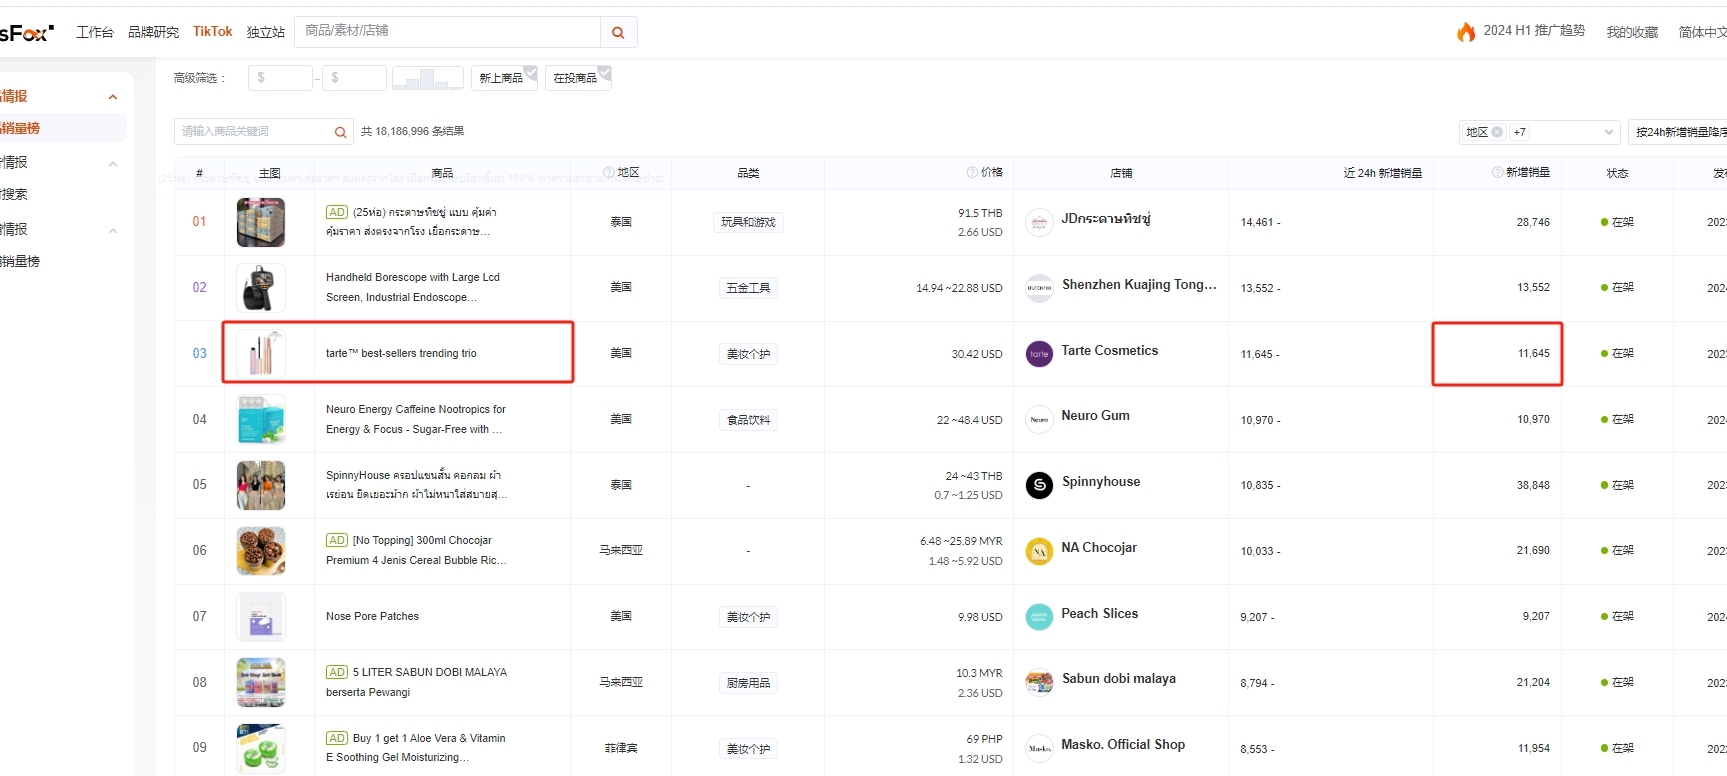Viewport: 1727px width, 776px height.
Task: Click the help icon next to 地区 header
Action: click(609, 172)
